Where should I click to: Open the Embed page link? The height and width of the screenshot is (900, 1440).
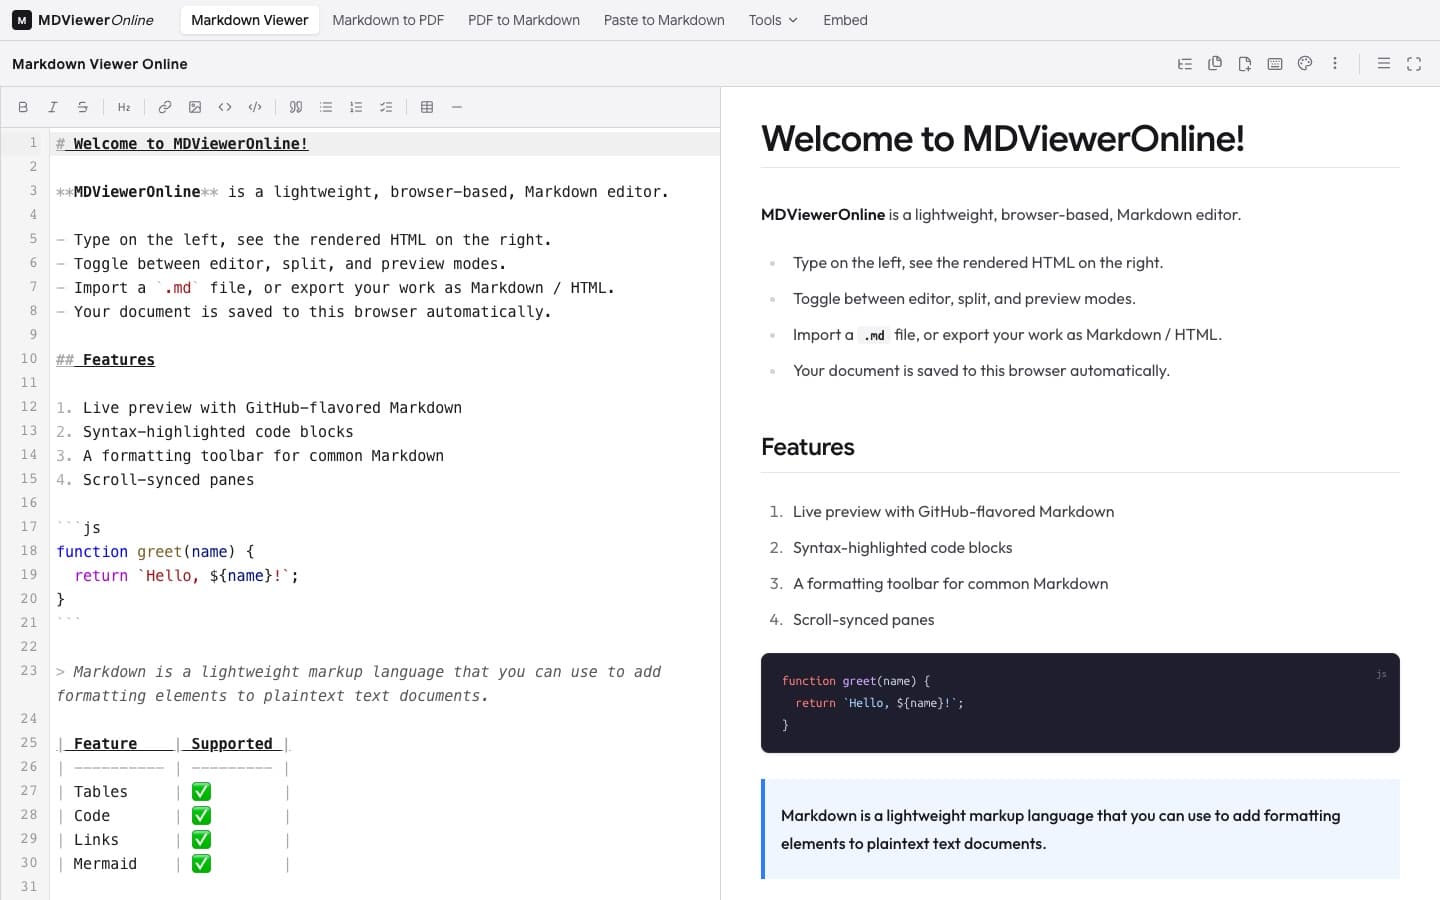[845, 20]
